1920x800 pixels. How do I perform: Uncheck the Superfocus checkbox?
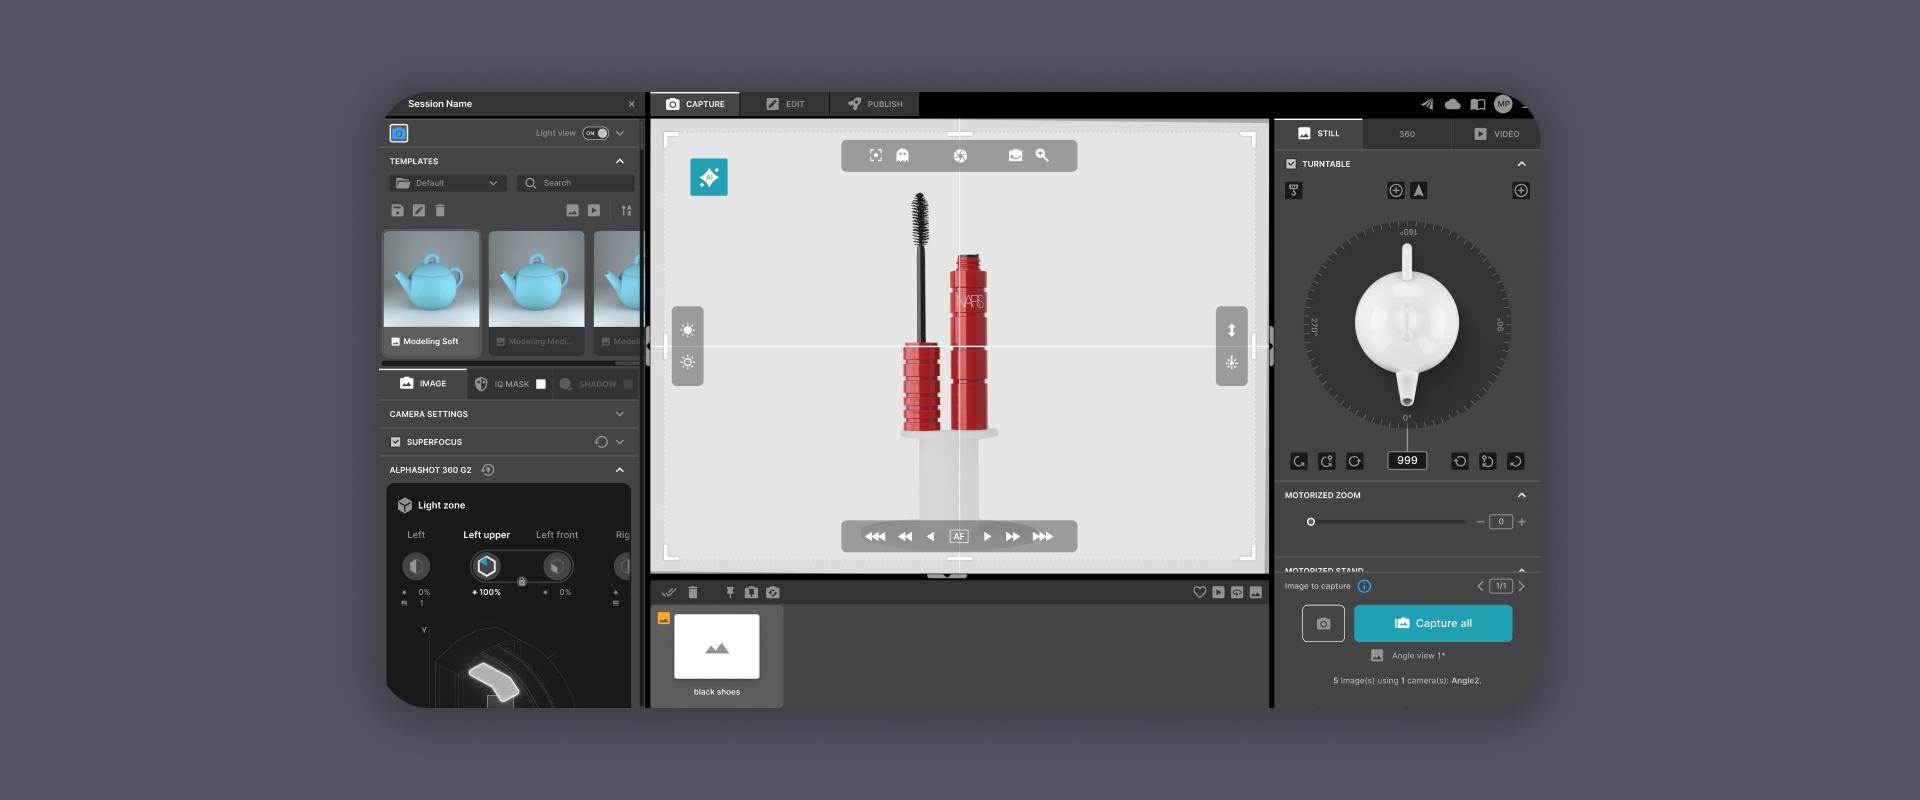pos(396,442)
